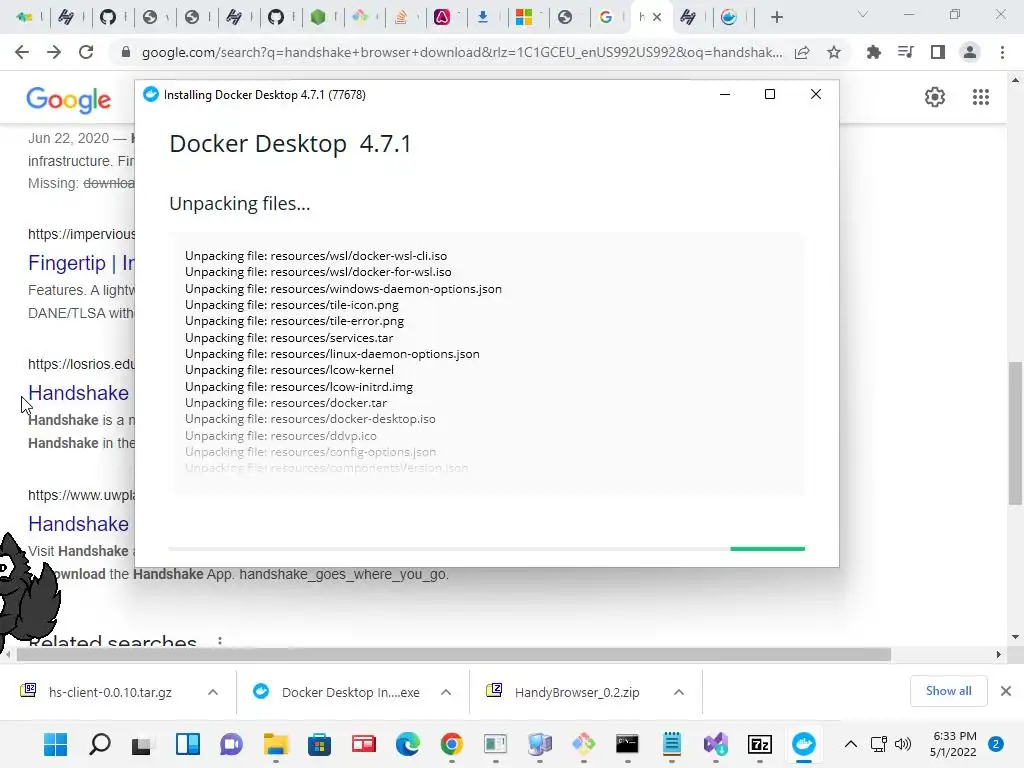Switch to first GitHub tab

(108, 18)
